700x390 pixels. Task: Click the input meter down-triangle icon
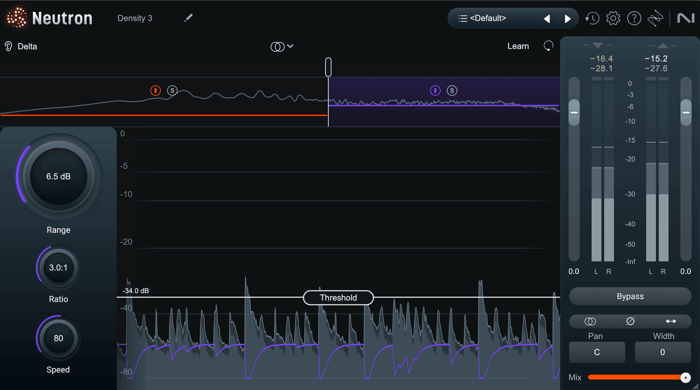pos(598,45)
